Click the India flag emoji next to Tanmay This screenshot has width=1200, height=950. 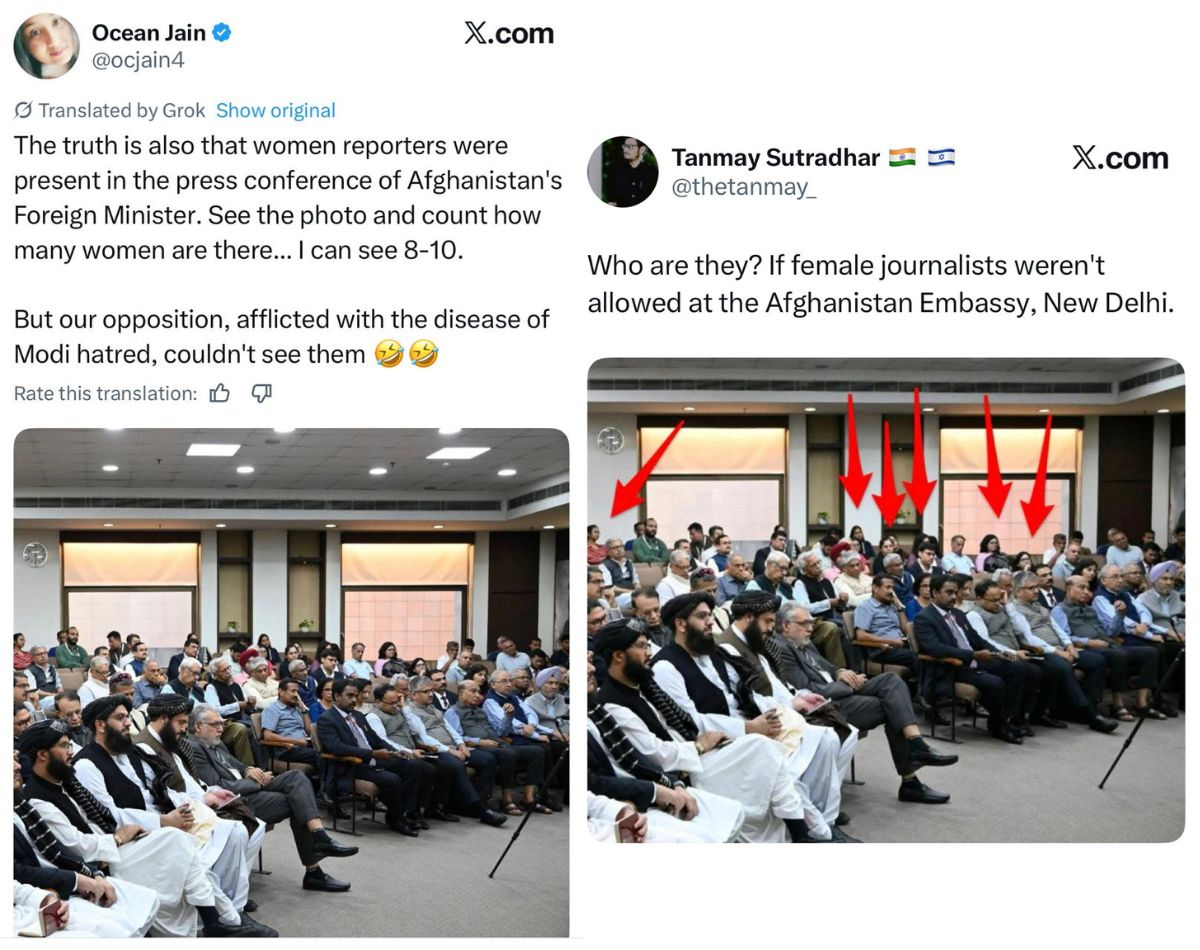pyautogui.click(x=902, y=158)
